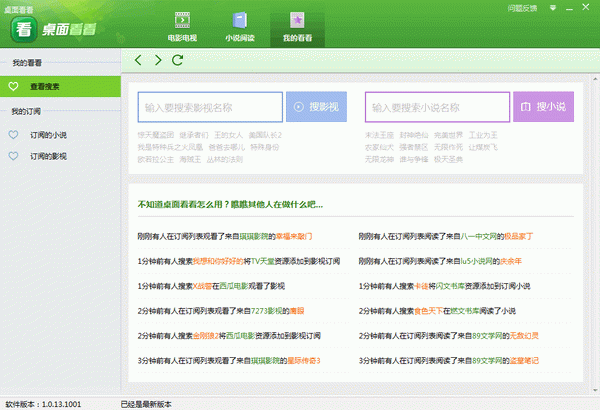This screenshot has width=600, height=410.
Task: Open the green 八一中文网 source link
Action: pos(478,236)
